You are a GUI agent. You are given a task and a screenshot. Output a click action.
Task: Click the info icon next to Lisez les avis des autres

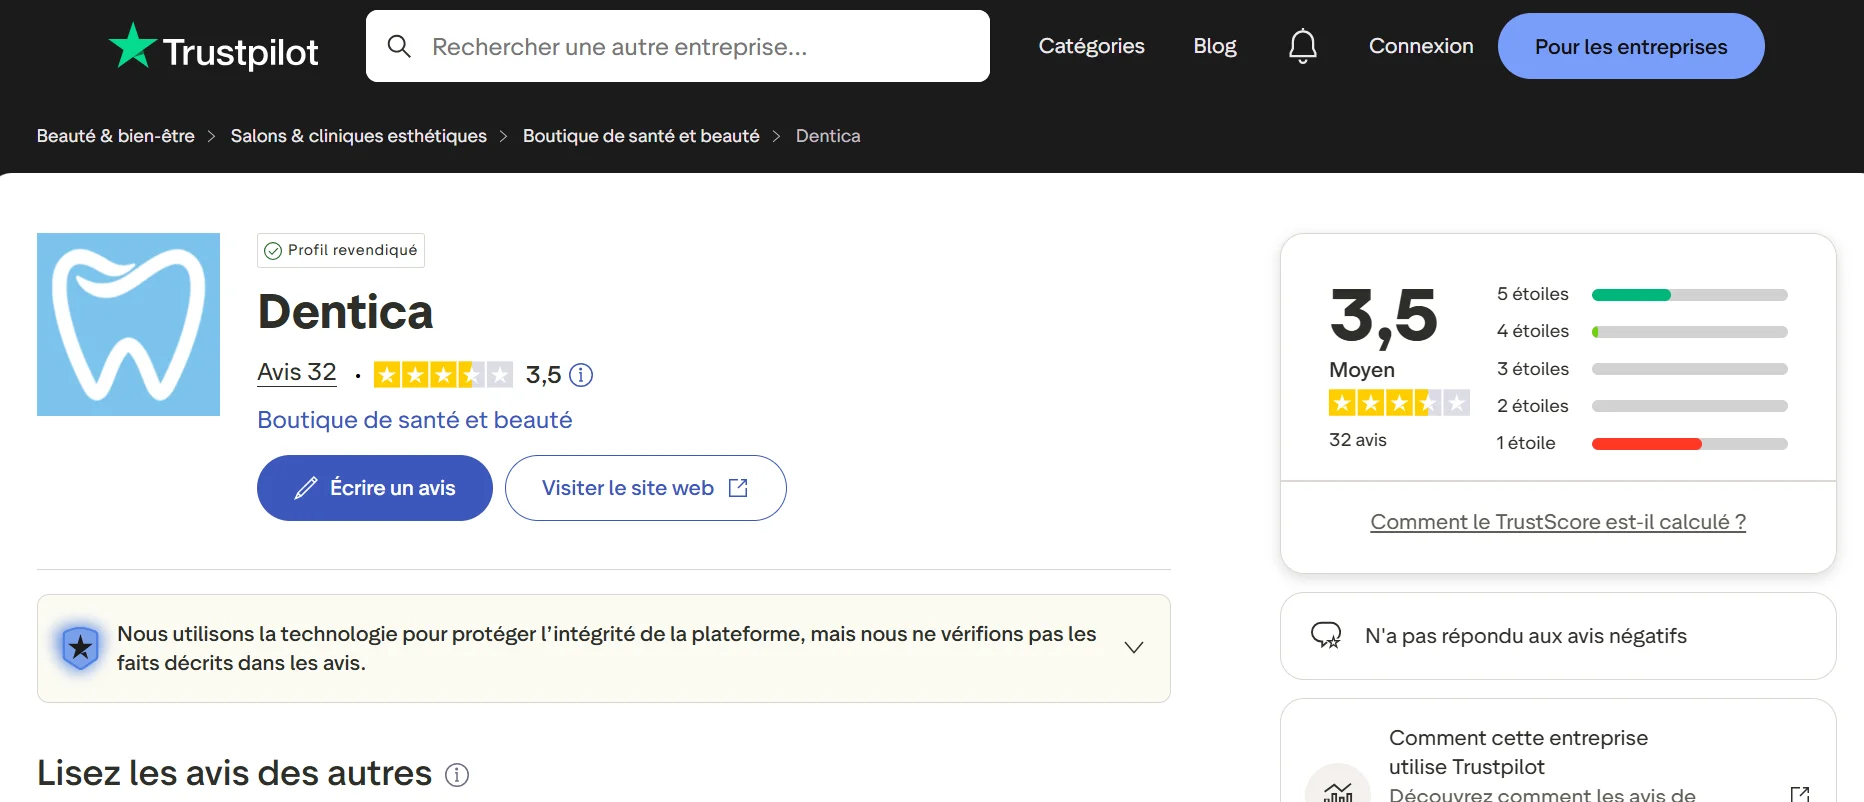[457, 775]
